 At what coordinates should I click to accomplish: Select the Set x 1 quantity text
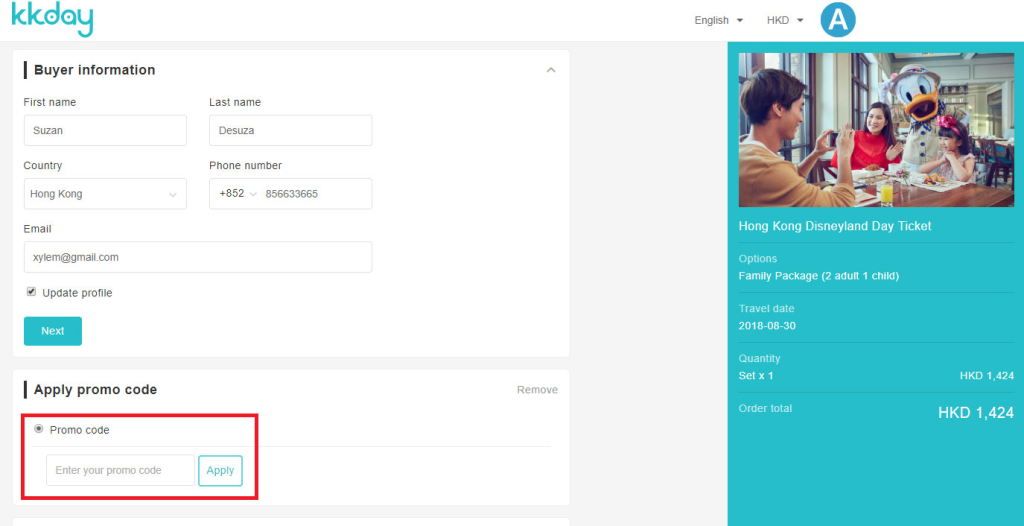[x=756, y=376]
